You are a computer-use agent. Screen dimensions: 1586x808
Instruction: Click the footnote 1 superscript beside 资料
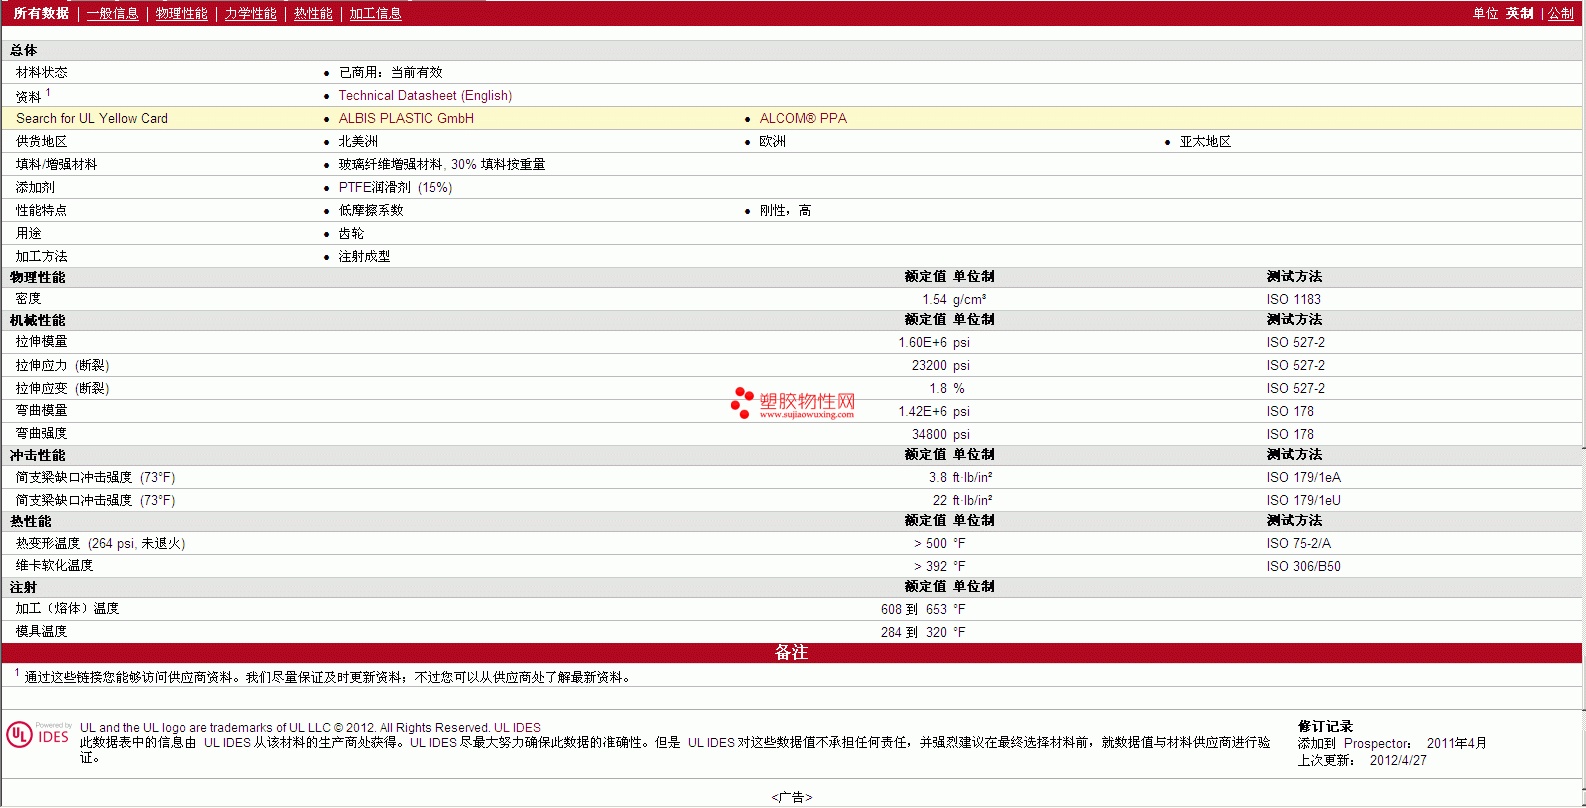pos(48,92)
